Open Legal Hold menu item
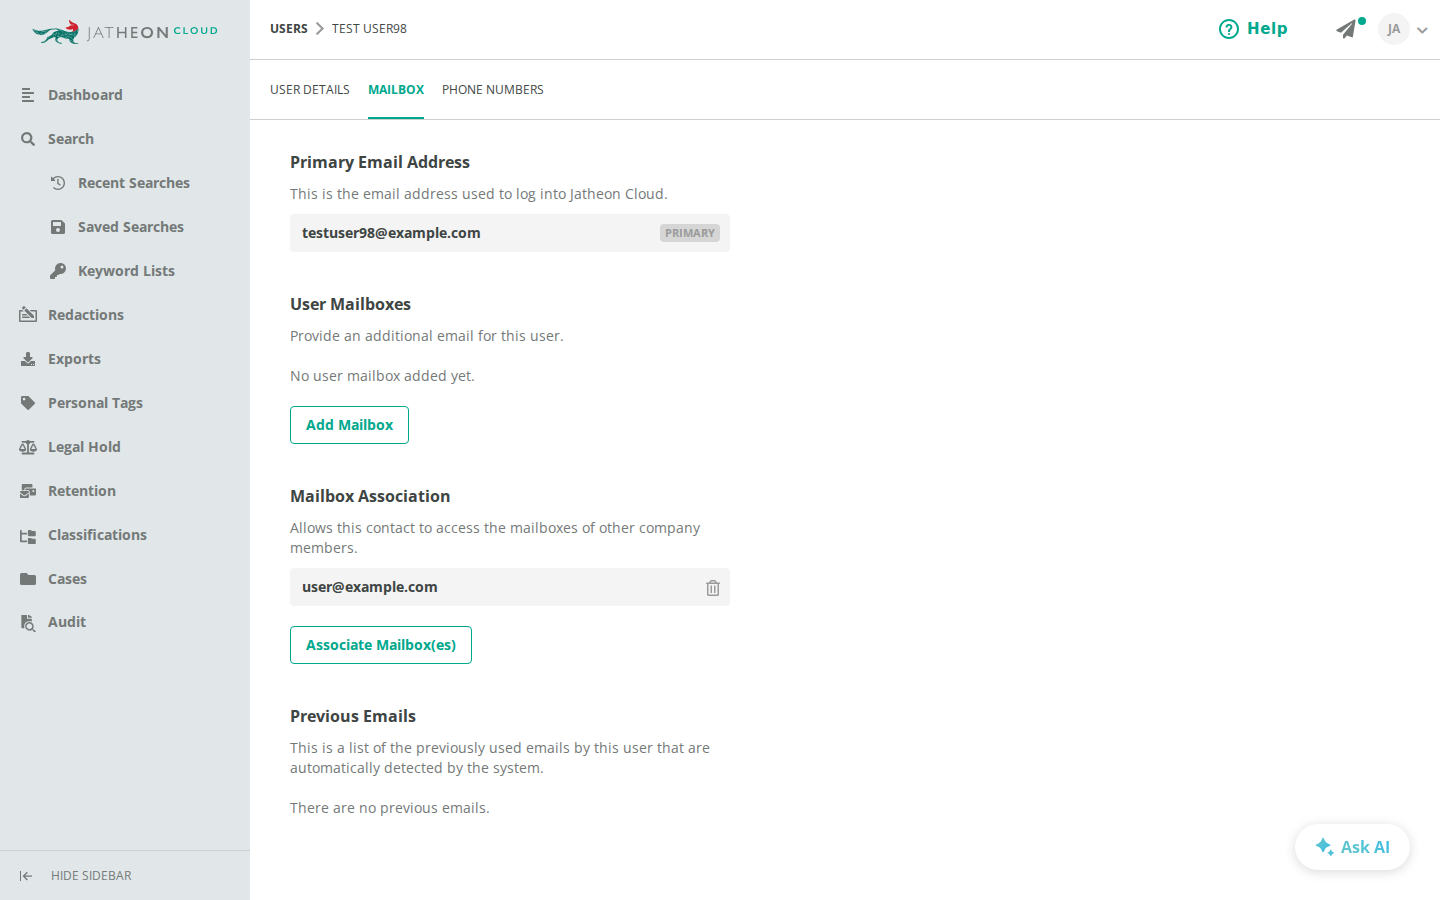This screenshot has width=1440, height=900. (x=84, y=447)
